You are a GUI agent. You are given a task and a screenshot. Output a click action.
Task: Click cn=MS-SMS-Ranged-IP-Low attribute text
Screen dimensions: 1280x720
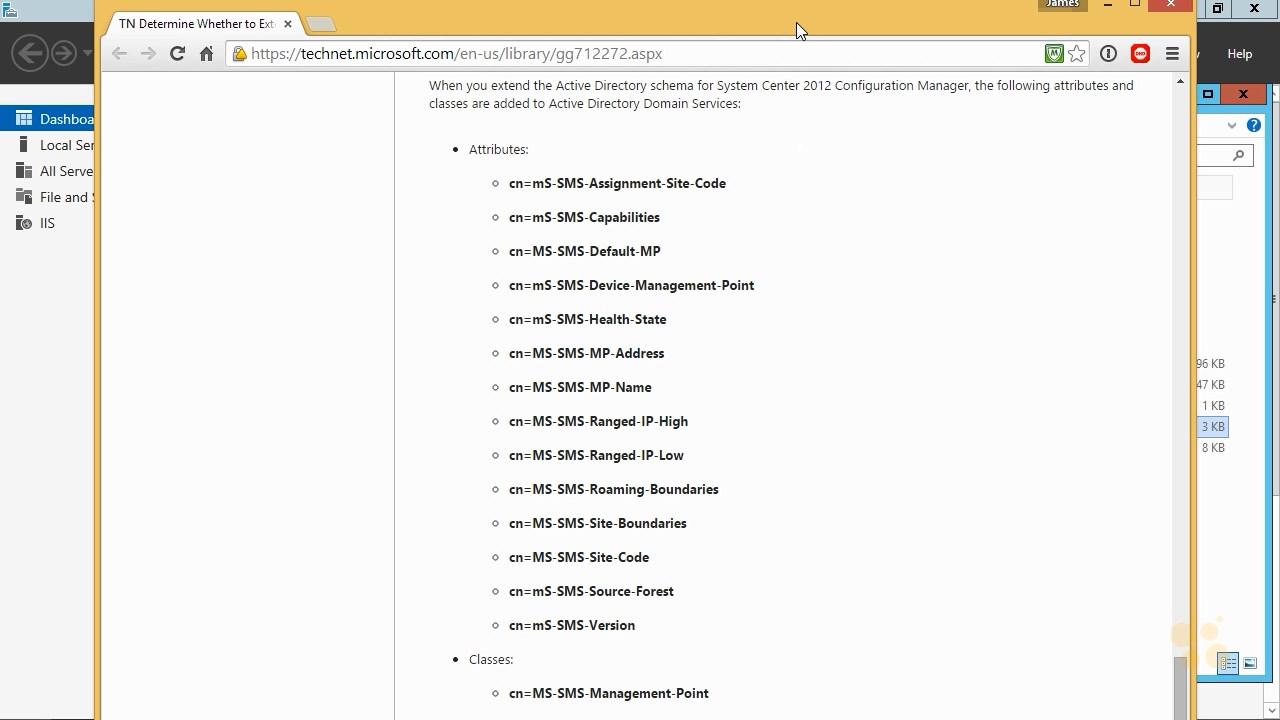pos(596,455)
